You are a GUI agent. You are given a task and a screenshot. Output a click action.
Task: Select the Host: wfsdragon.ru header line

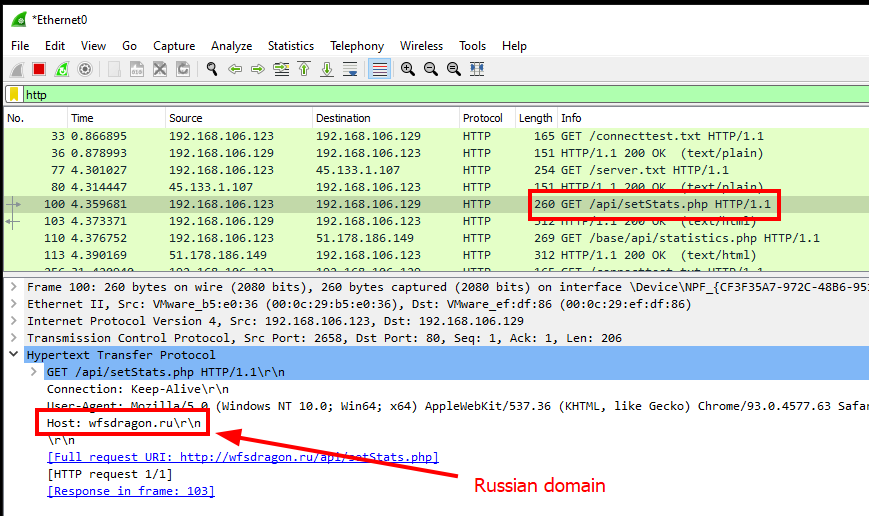[x=124, y=423]
